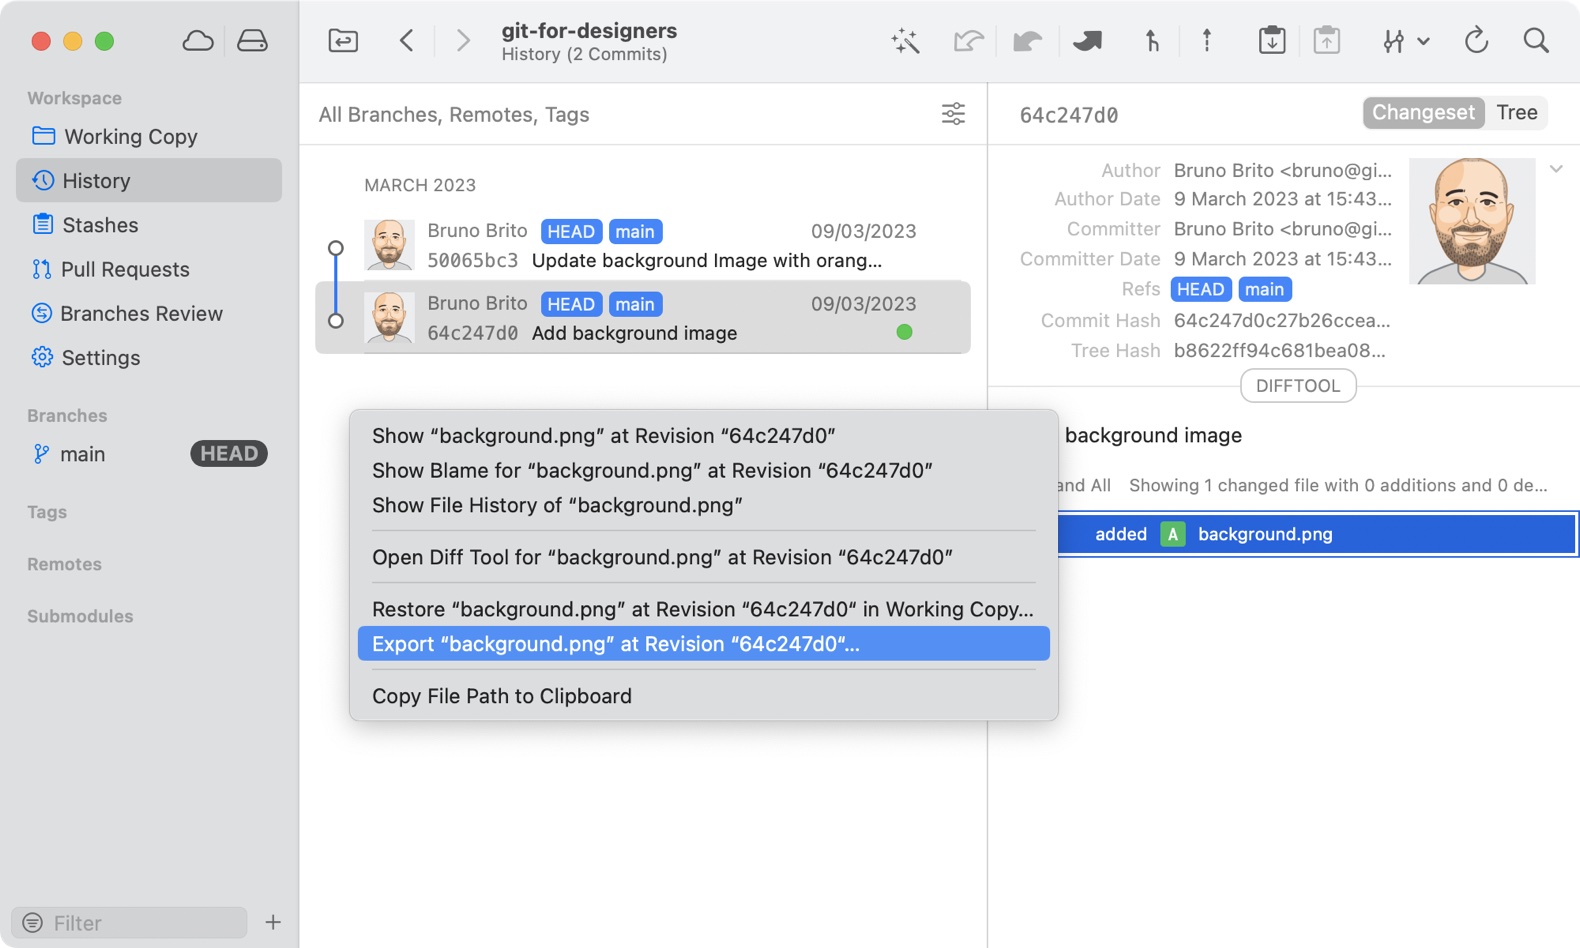This screenshot has height=948, width=1580.
Task: Select the main branch in sidebar
Action: point(83,454)
